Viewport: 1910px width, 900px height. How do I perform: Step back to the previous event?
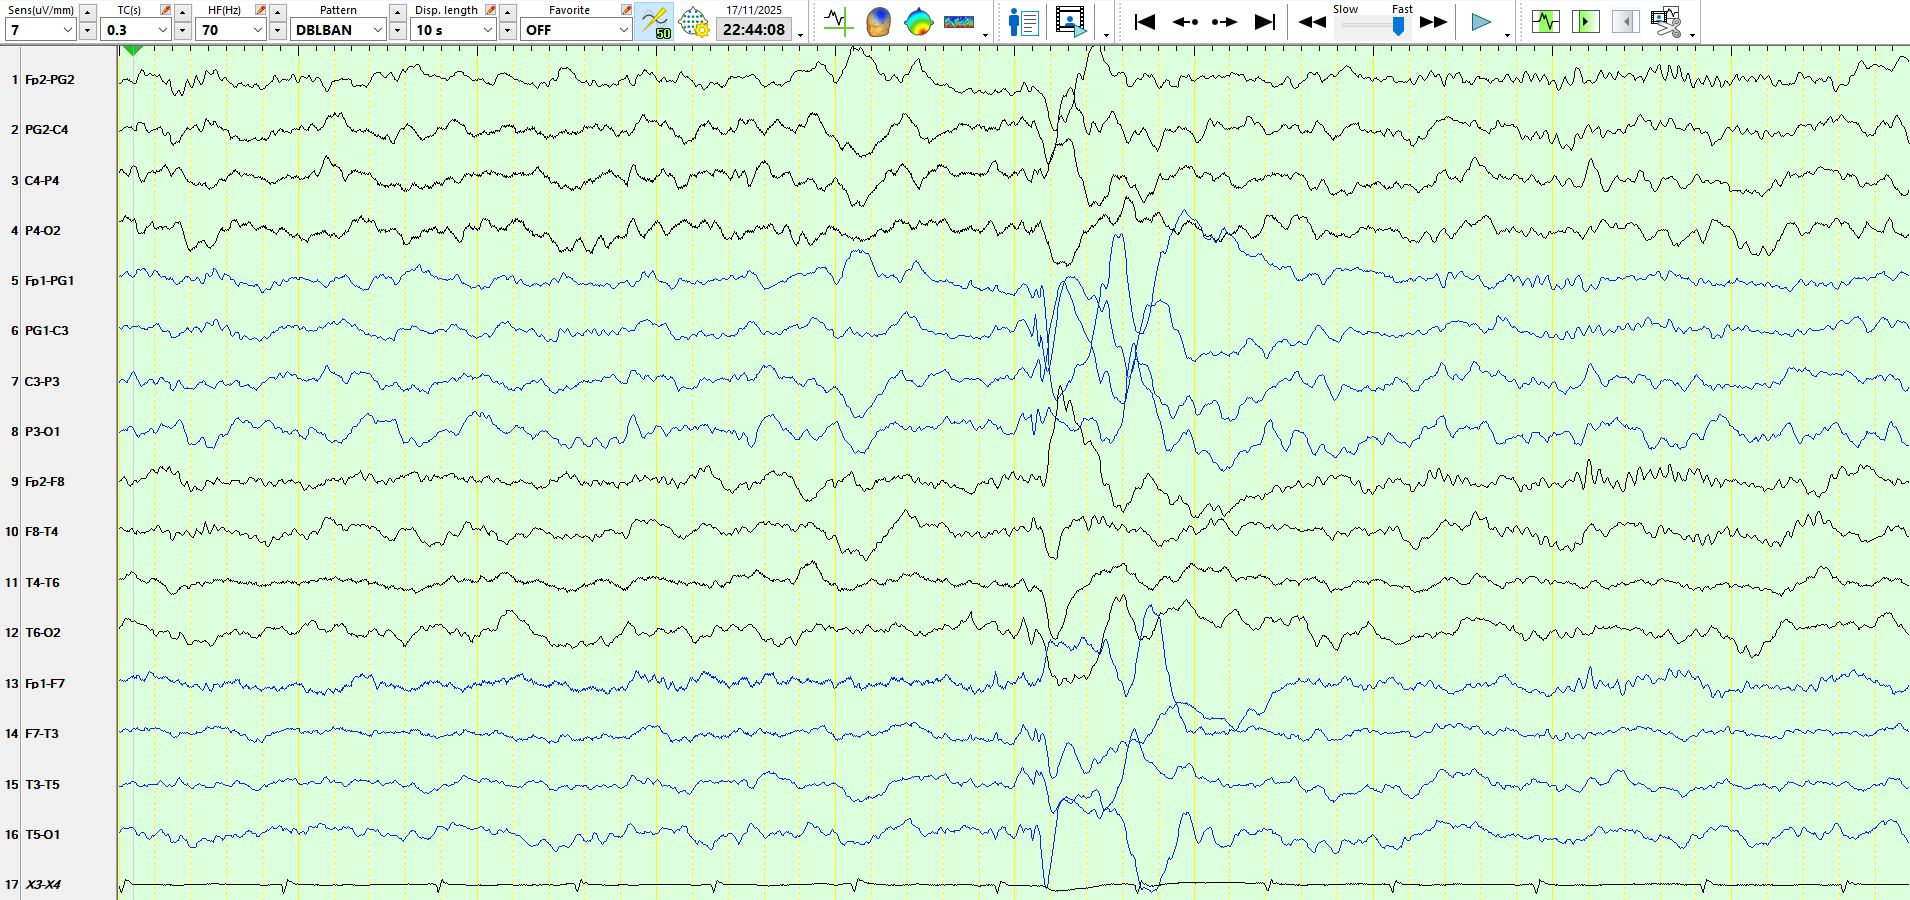[1185, 22]
